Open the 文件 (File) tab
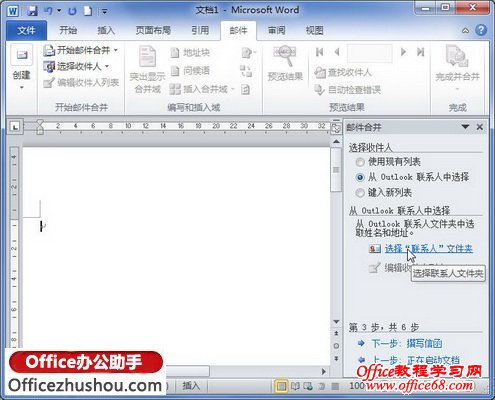Image resolution: width=495 pixels, height=400 pixels. (26, 31)
